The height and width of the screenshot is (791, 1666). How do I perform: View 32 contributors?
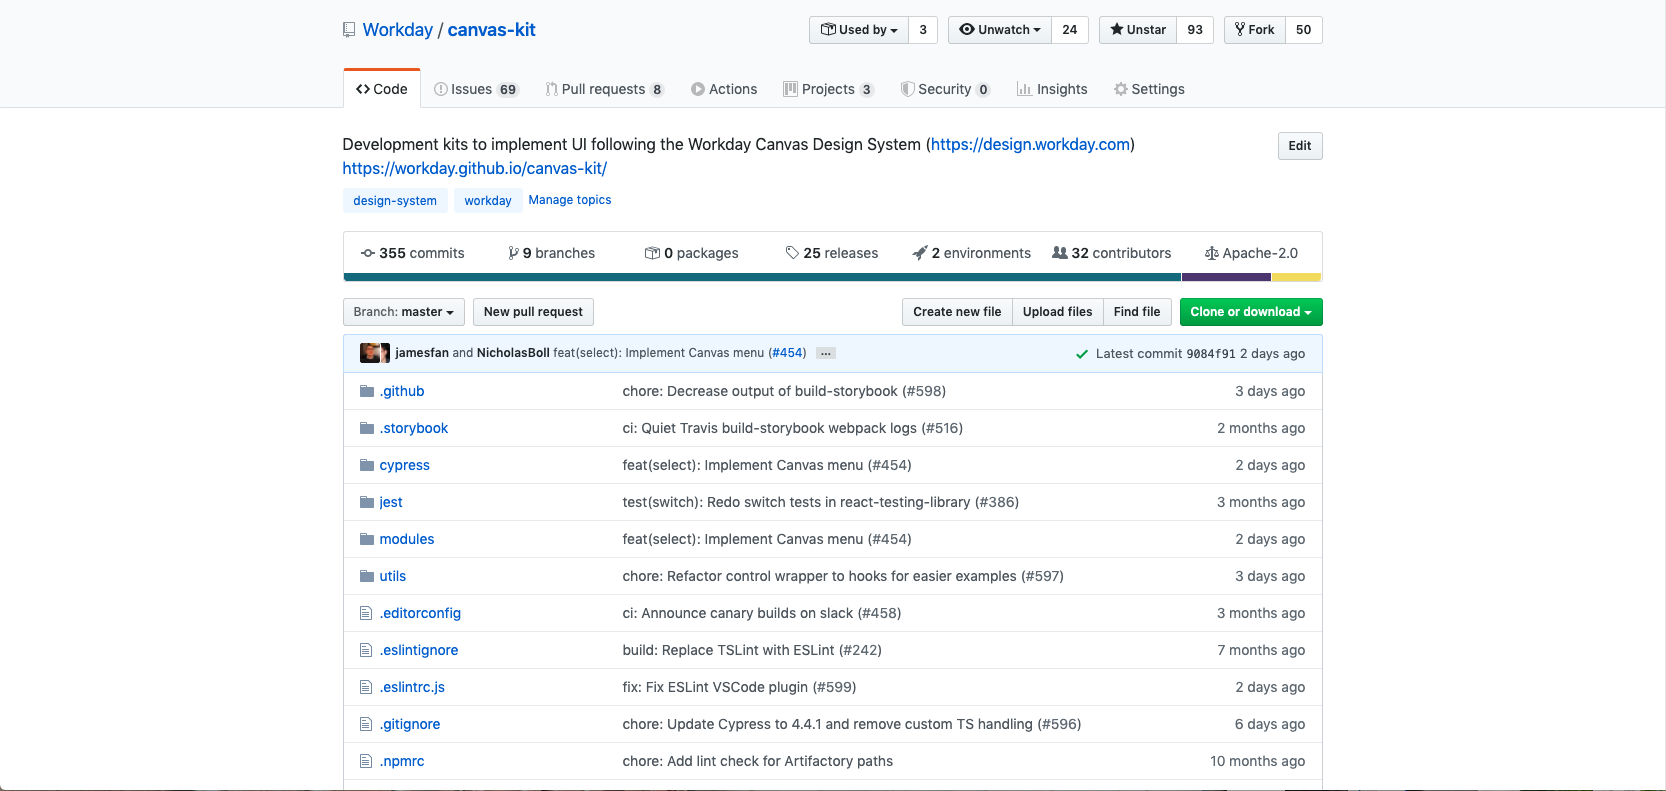[x=1111, y=253]
